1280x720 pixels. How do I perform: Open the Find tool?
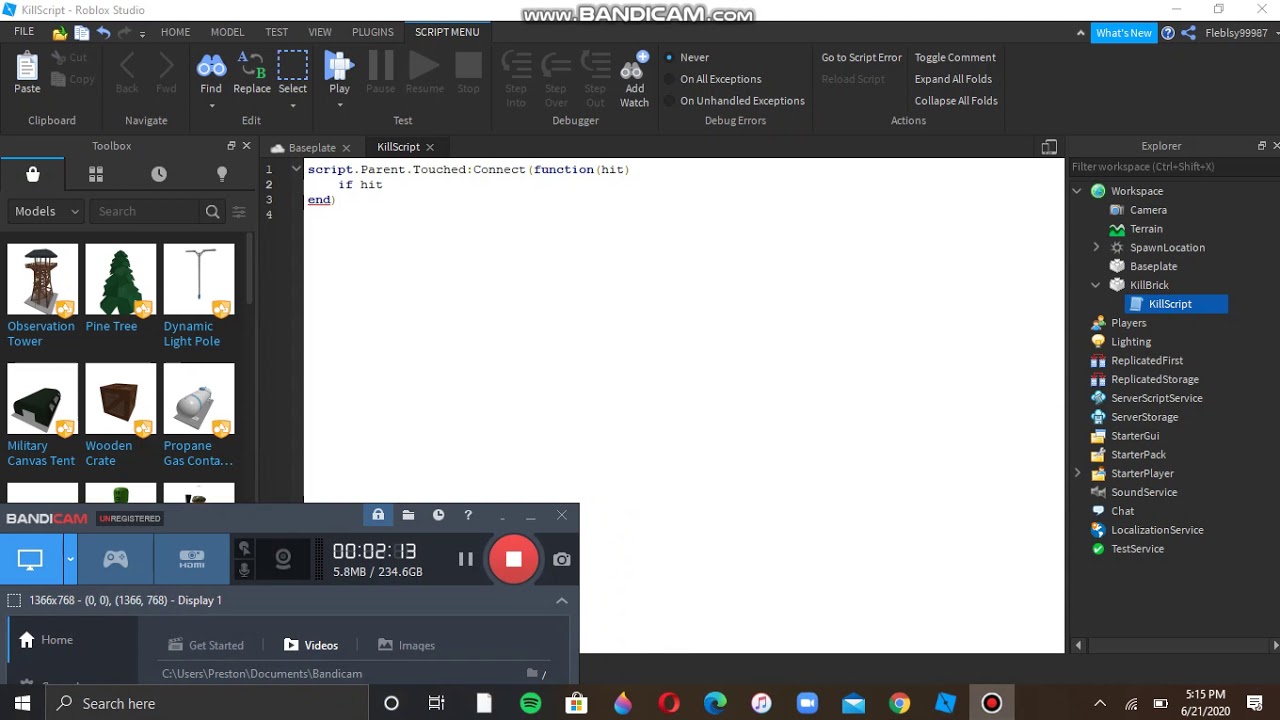(x=211, y=67)
